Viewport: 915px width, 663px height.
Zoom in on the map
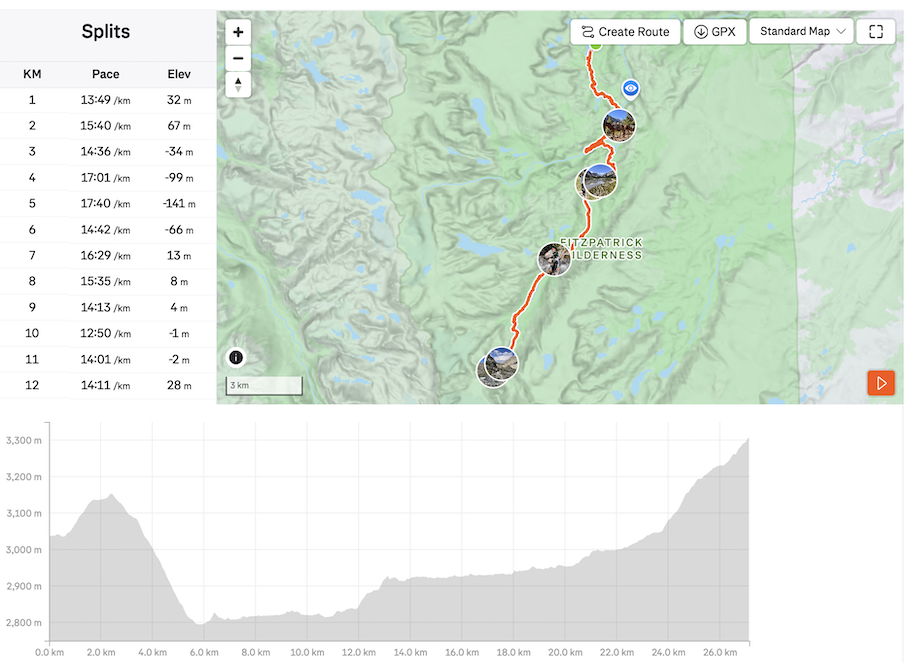coord(238,32)
